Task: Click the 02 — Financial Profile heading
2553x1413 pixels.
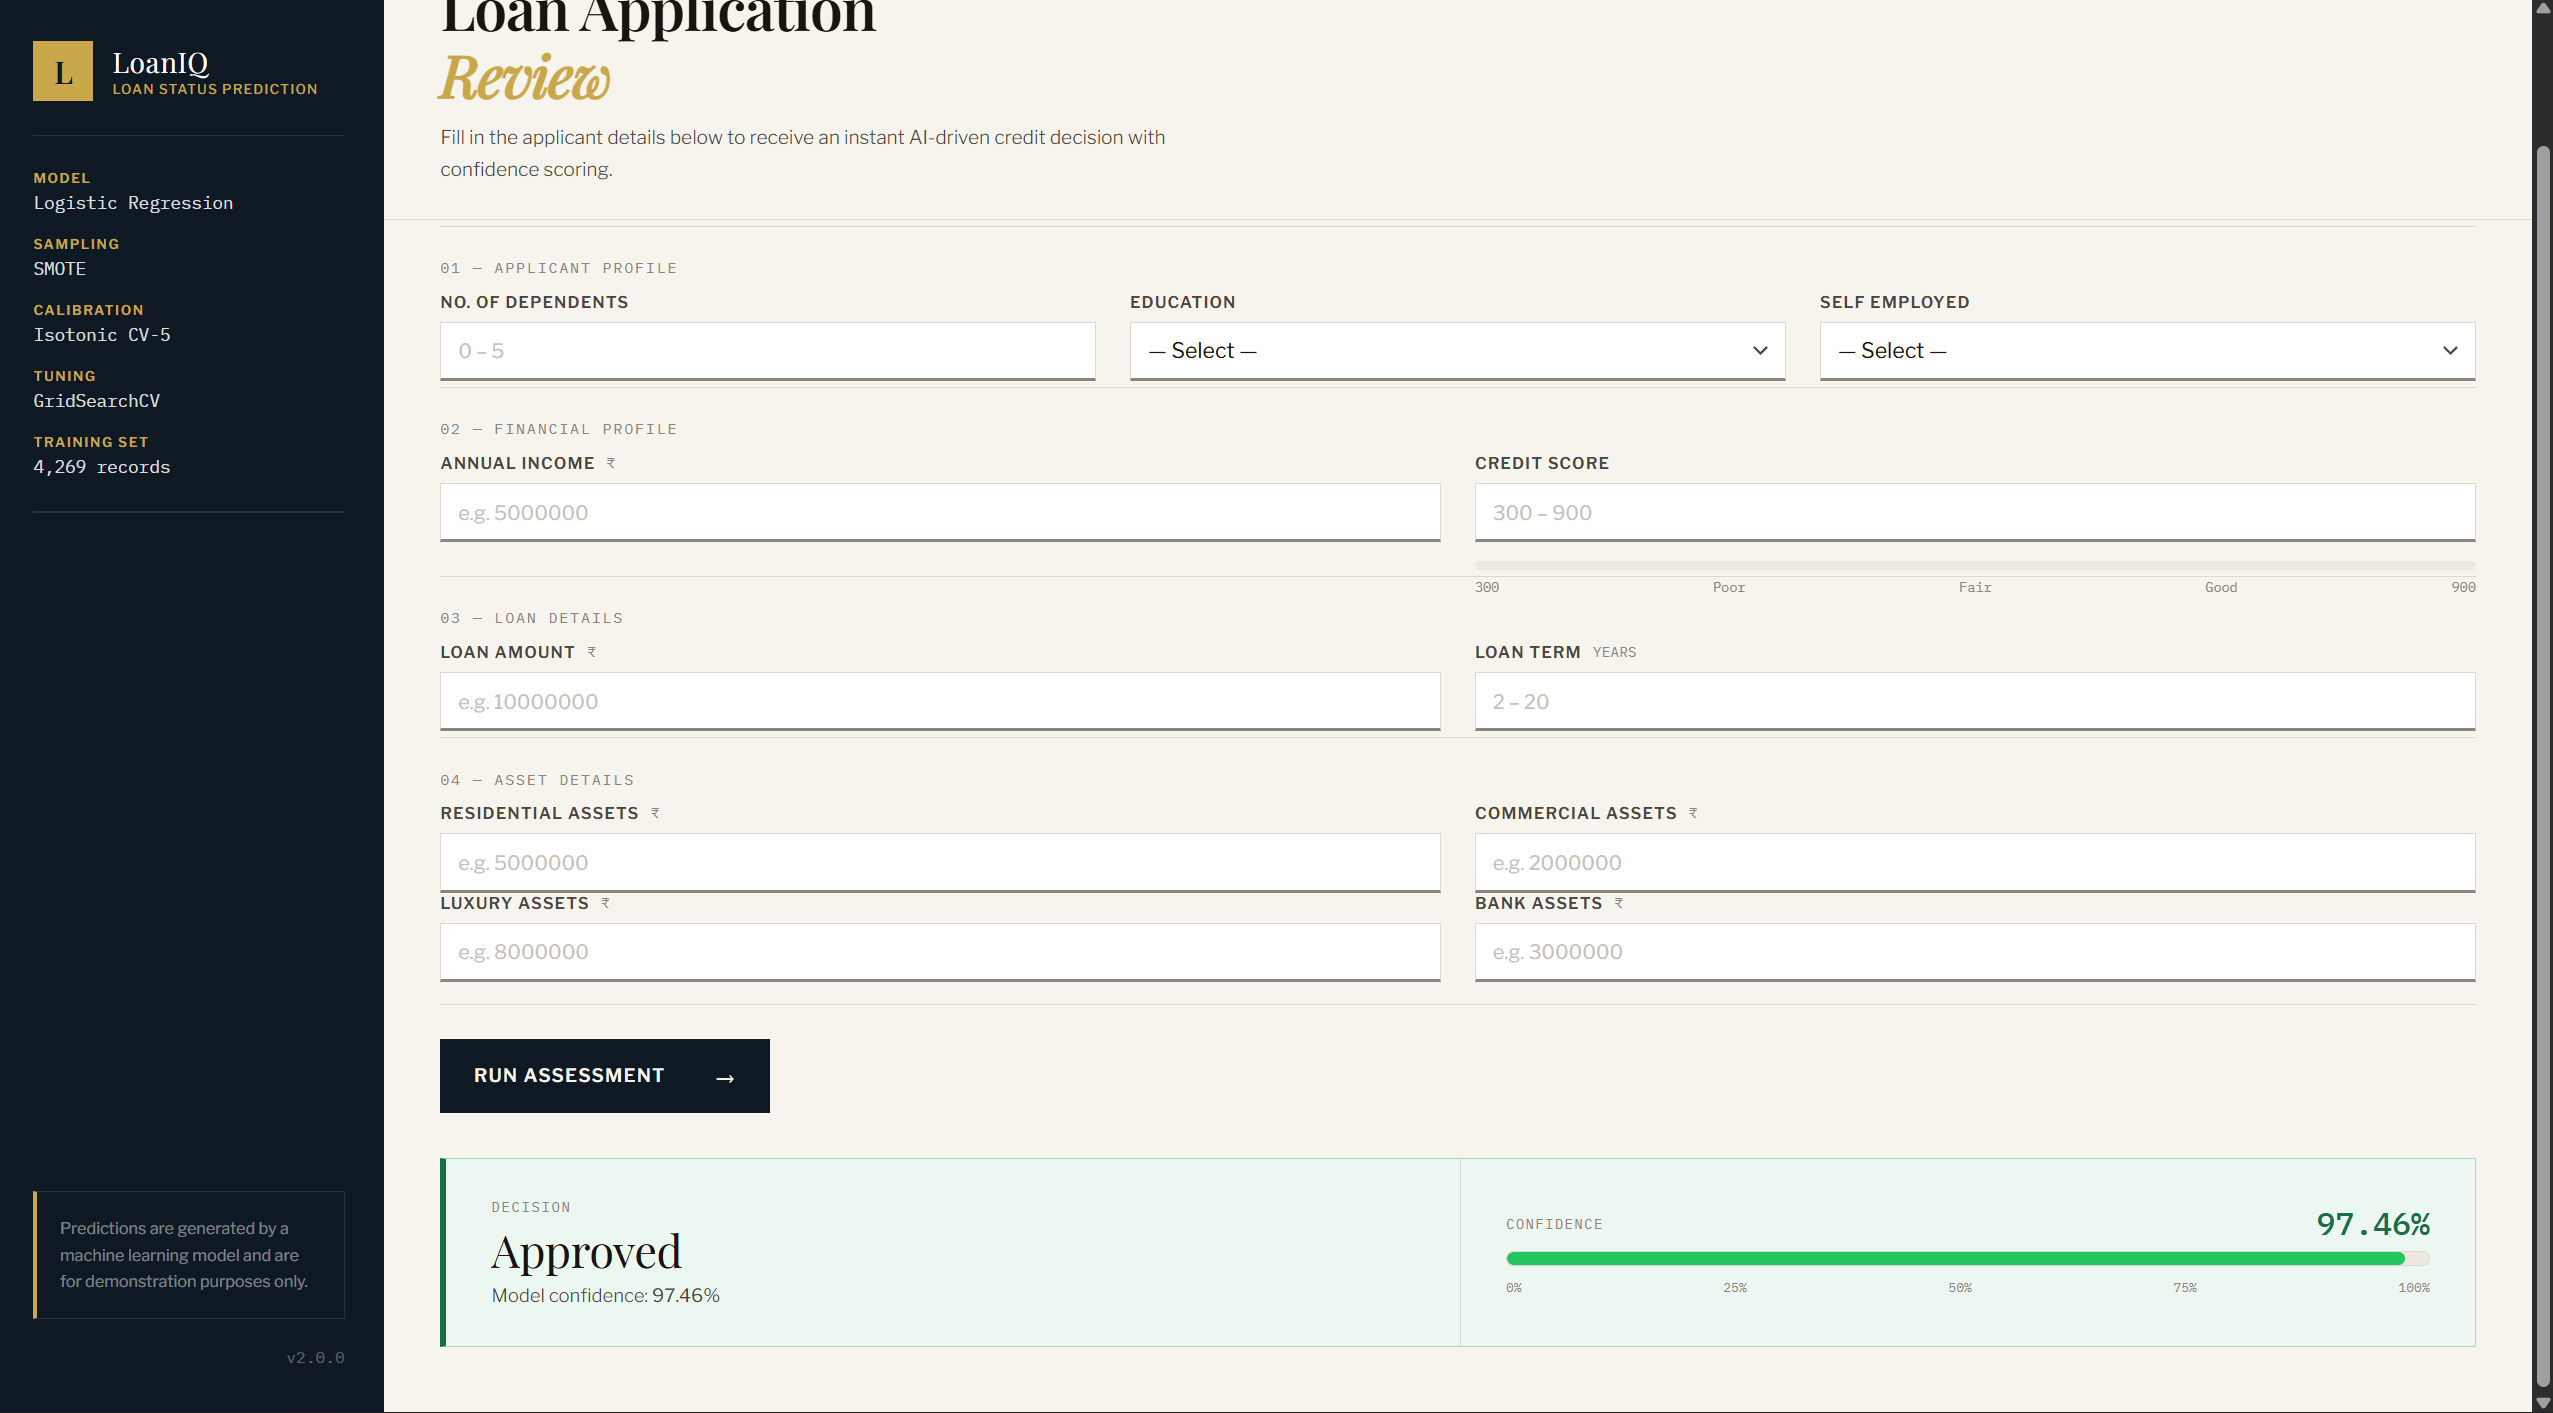Action: (x=558, y=429)
